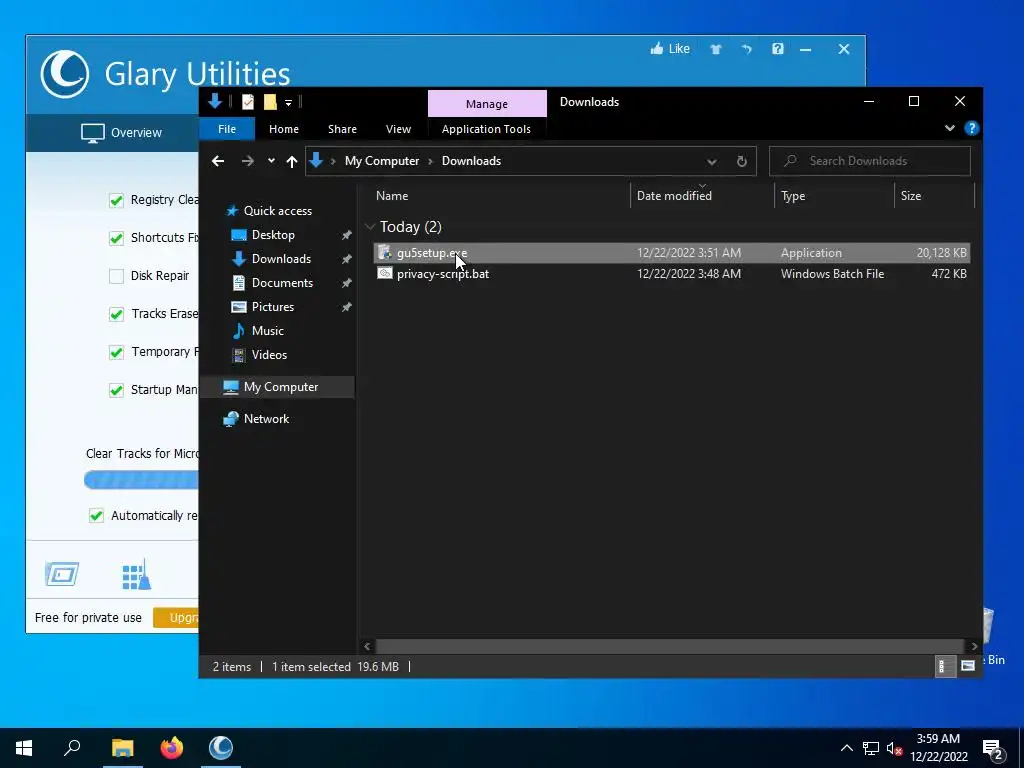
Task: Open the File menu in Explorer
Action: point(227,129)
